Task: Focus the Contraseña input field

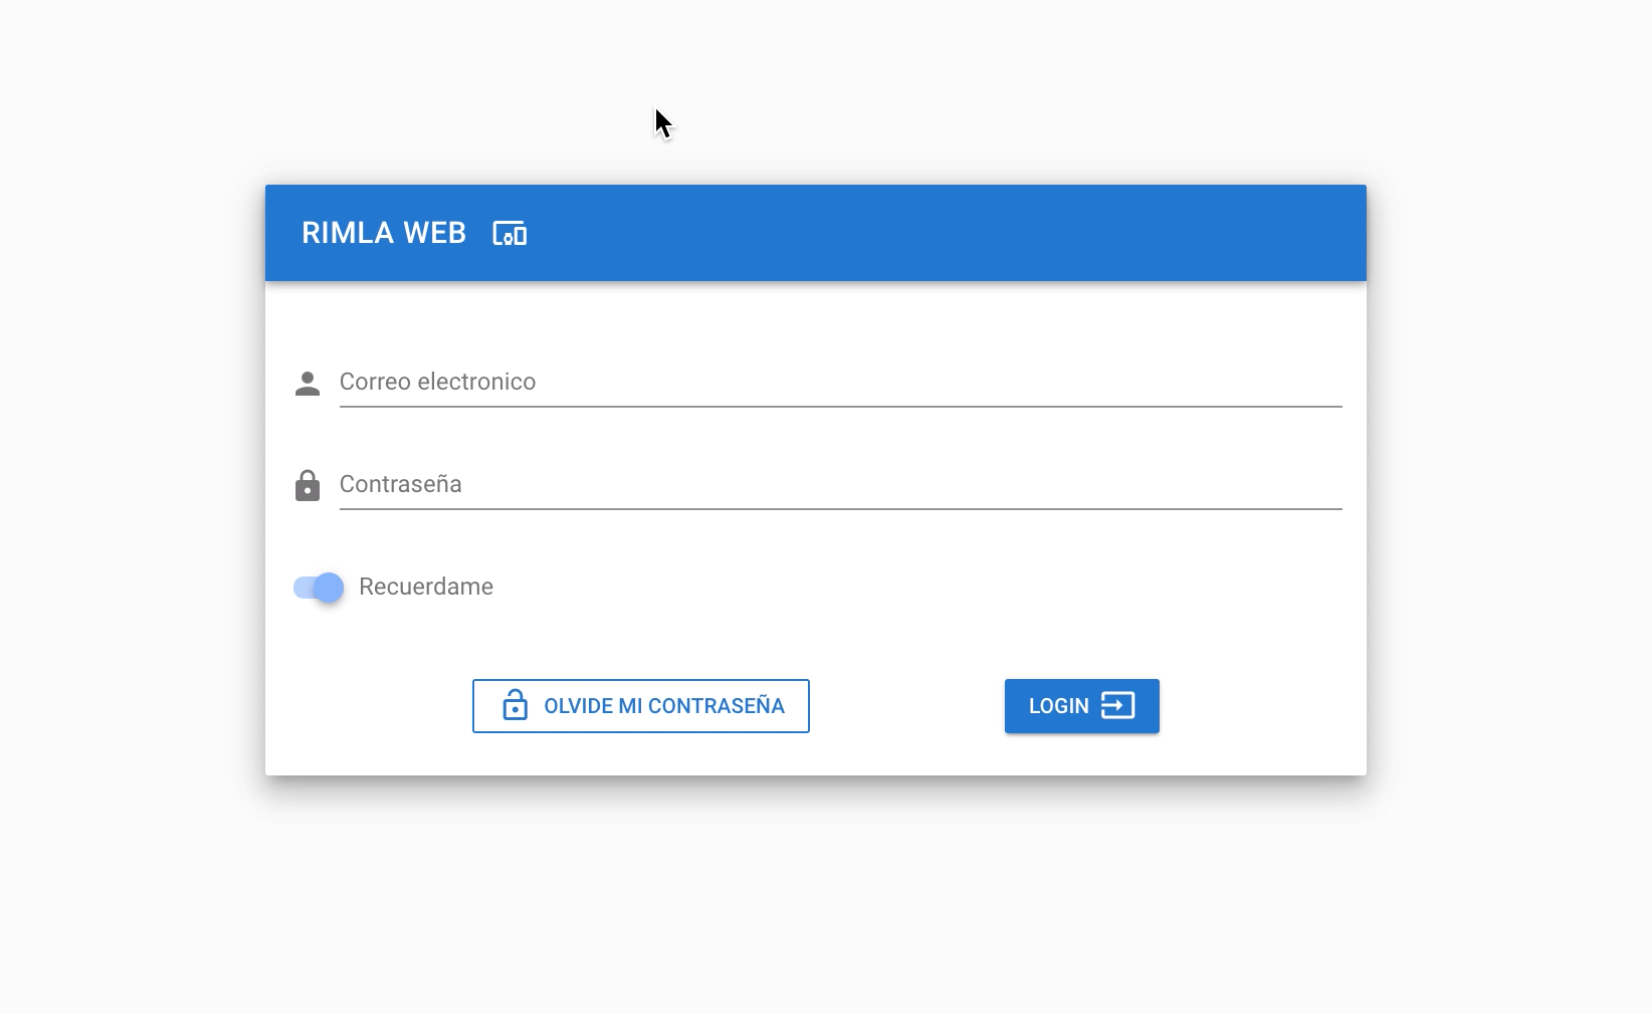Action: pyautogui.click(x=840, y=485)
